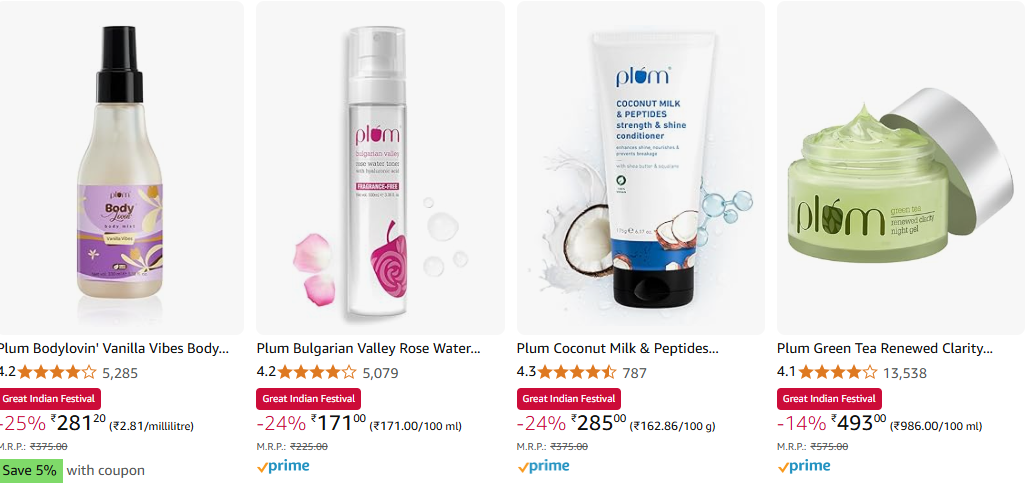The width and height of the screenshot is (1035, 484).
Task: Open the Plum Vanilla Vibes body mist image
Action: coord(121,168)
